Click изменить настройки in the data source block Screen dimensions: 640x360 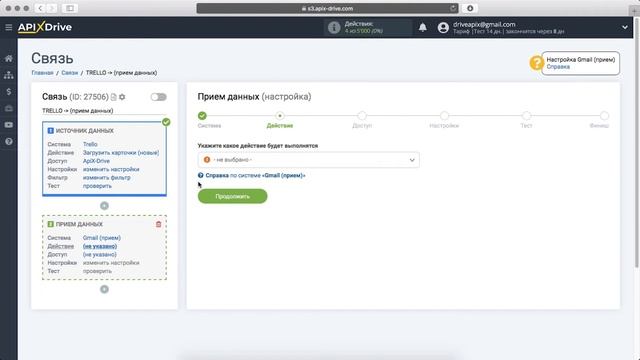[111, 169]
